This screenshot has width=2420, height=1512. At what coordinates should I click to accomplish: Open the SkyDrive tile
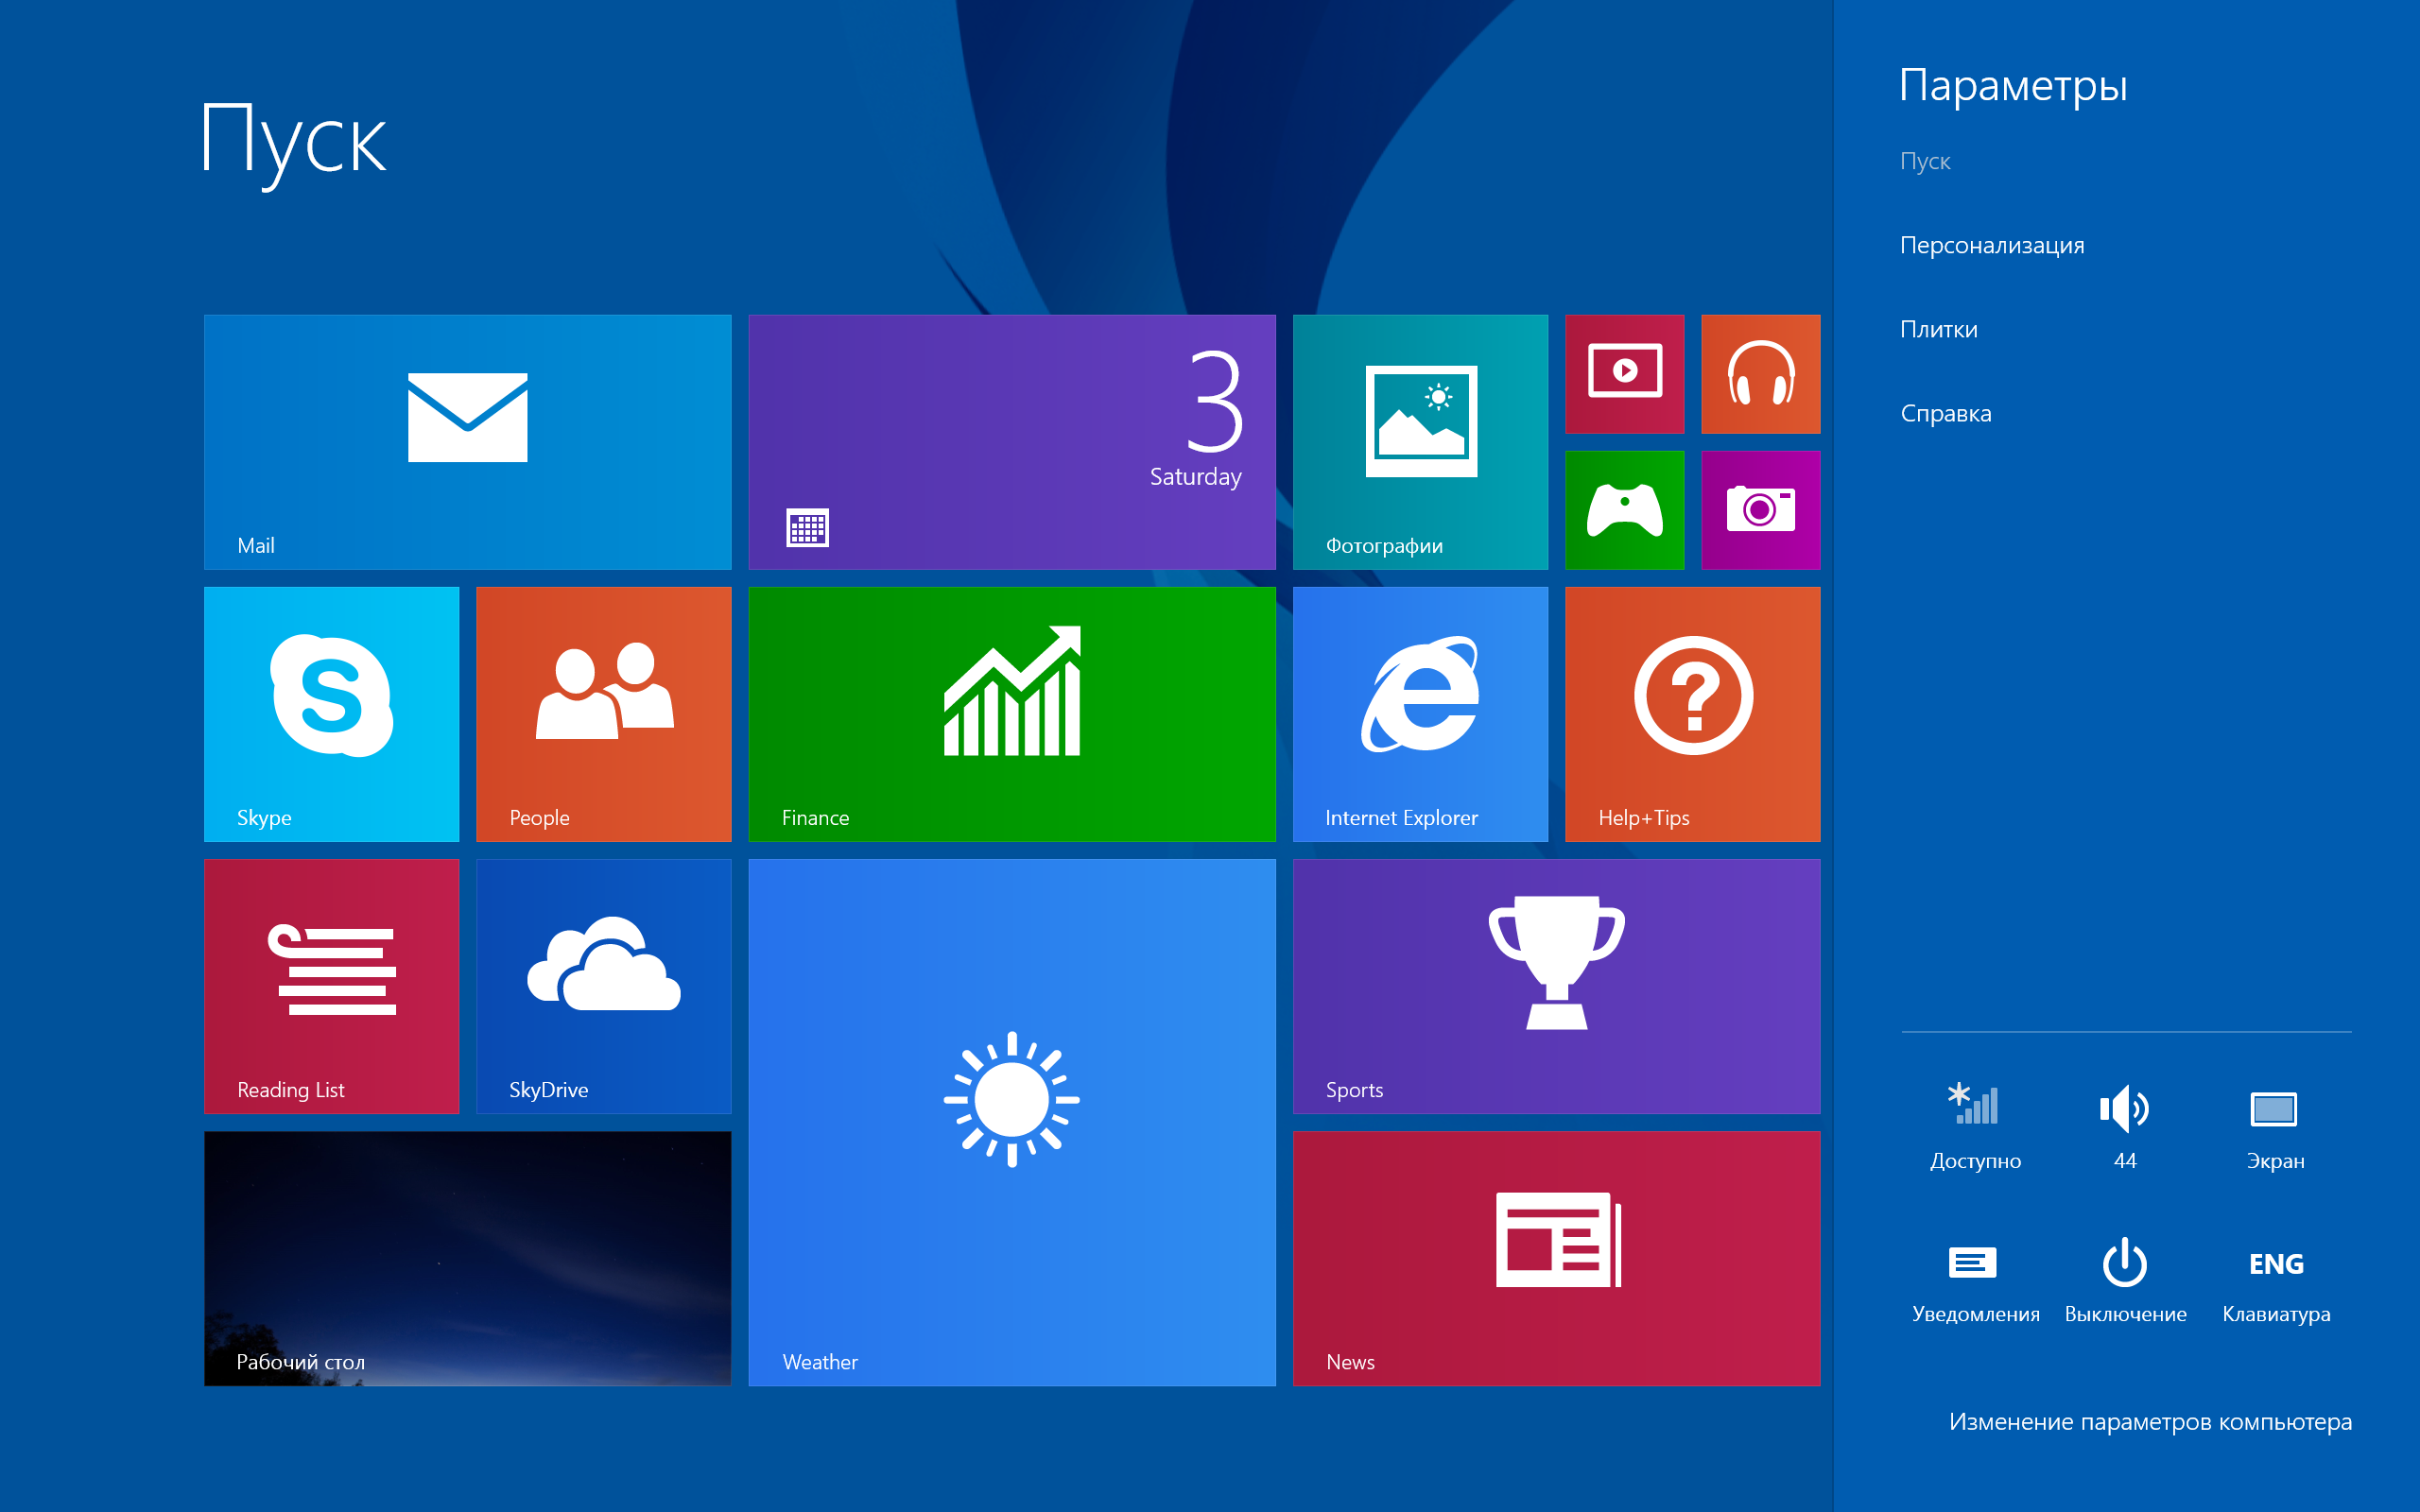[603, 986]
